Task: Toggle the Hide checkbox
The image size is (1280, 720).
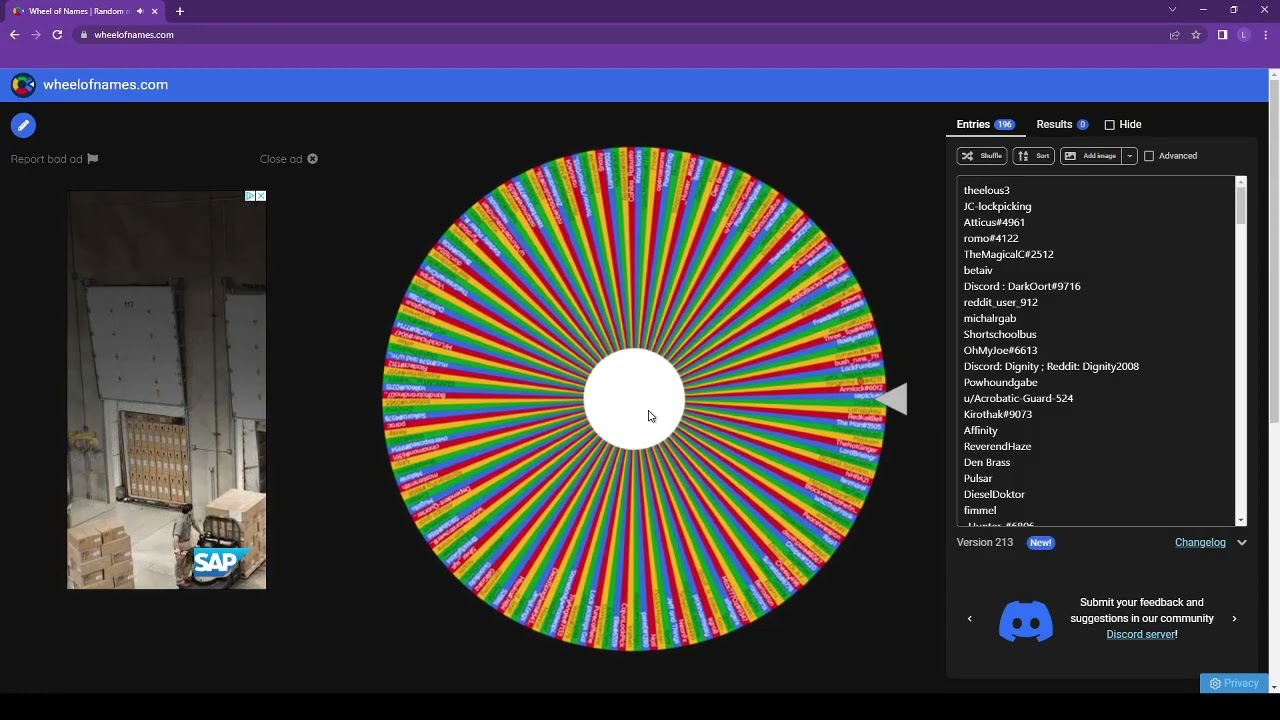Action: [1110, 125]
